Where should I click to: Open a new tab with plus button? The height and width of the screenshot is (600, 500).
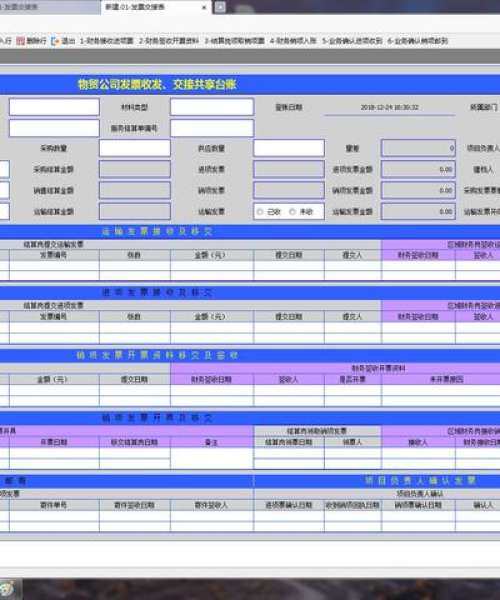[220, 7]
